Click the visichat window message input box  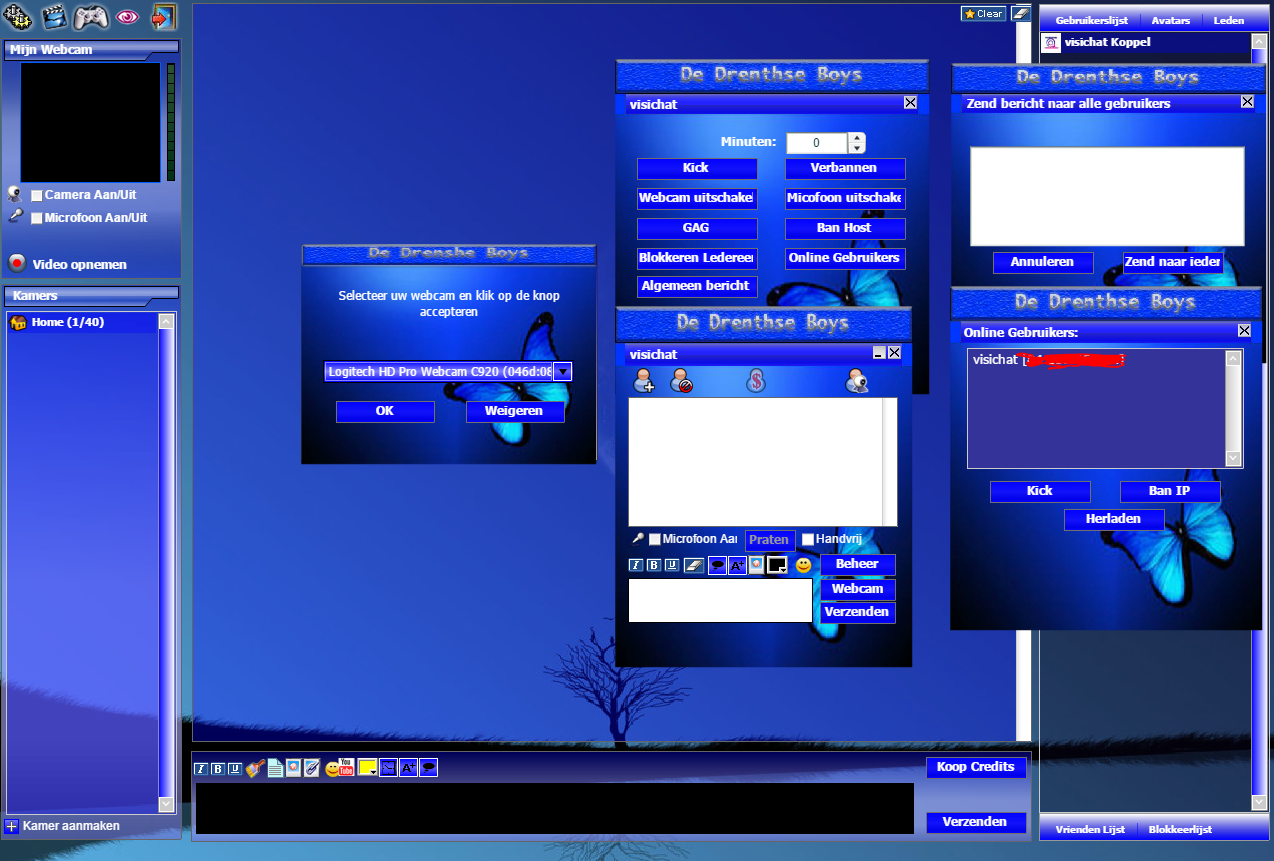pos(720,600)
